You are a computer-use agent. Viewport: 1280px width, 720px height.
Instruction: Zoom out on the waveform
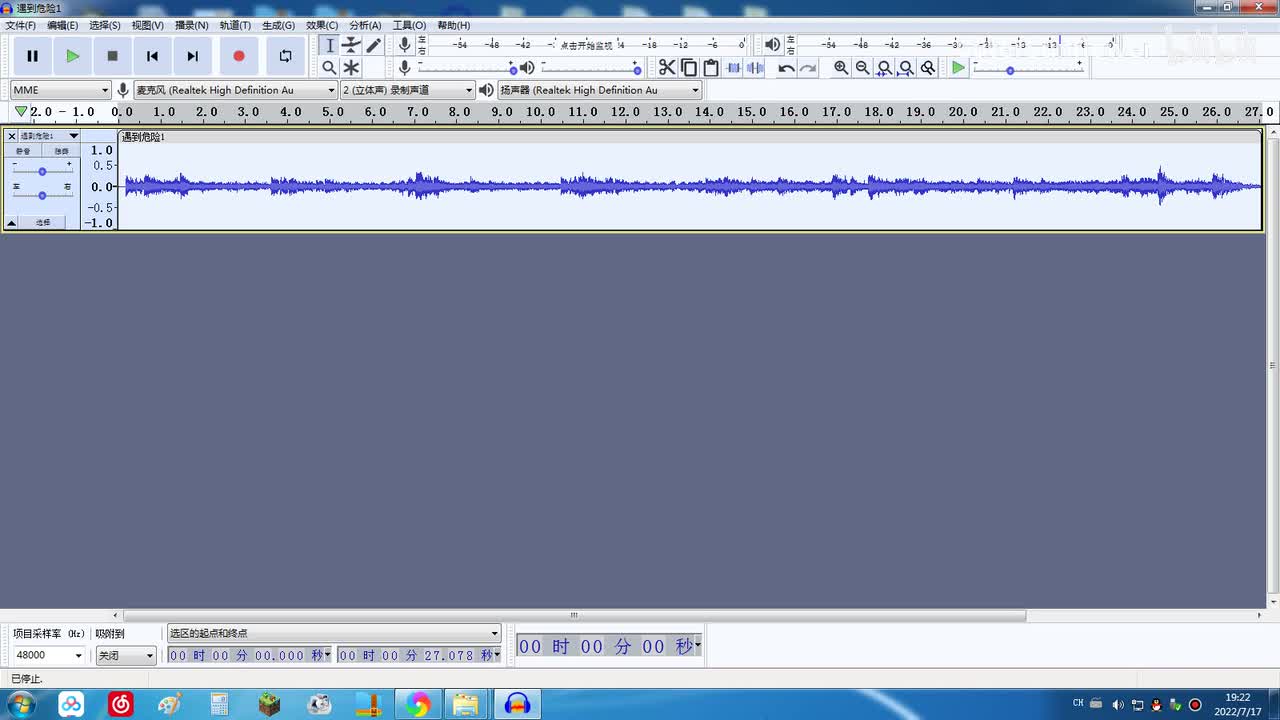coord(862,68)
